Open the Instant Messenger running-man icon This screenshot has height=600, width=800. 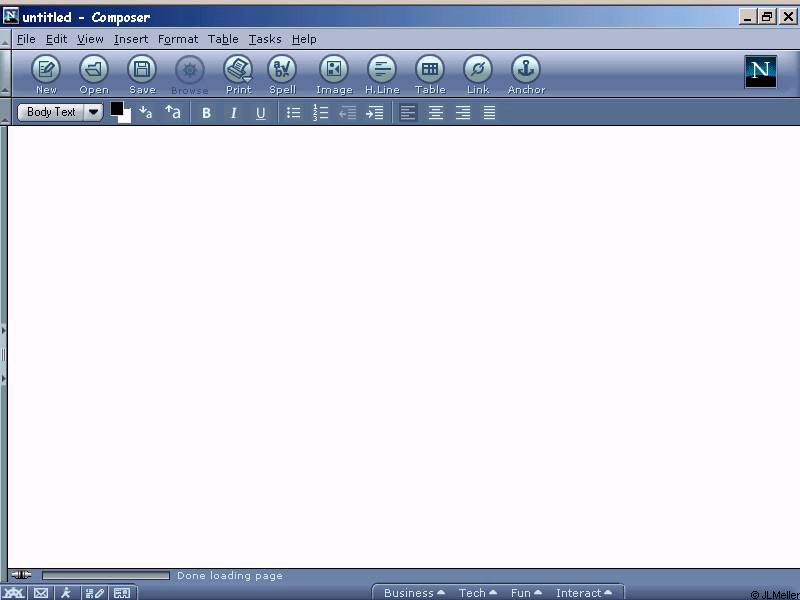66,593
